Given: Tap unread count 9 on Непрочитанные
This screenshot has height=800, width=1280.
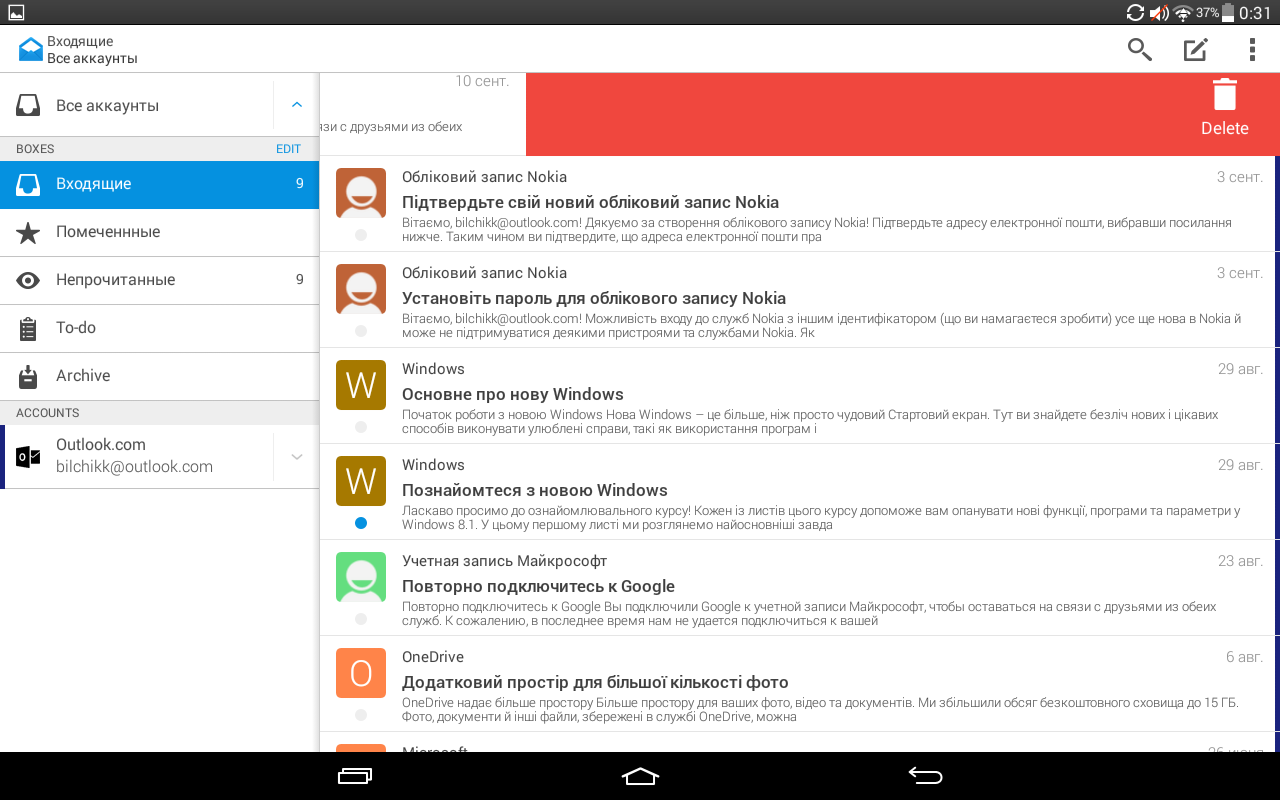Looking at the screenshot, I should (299, 280).
